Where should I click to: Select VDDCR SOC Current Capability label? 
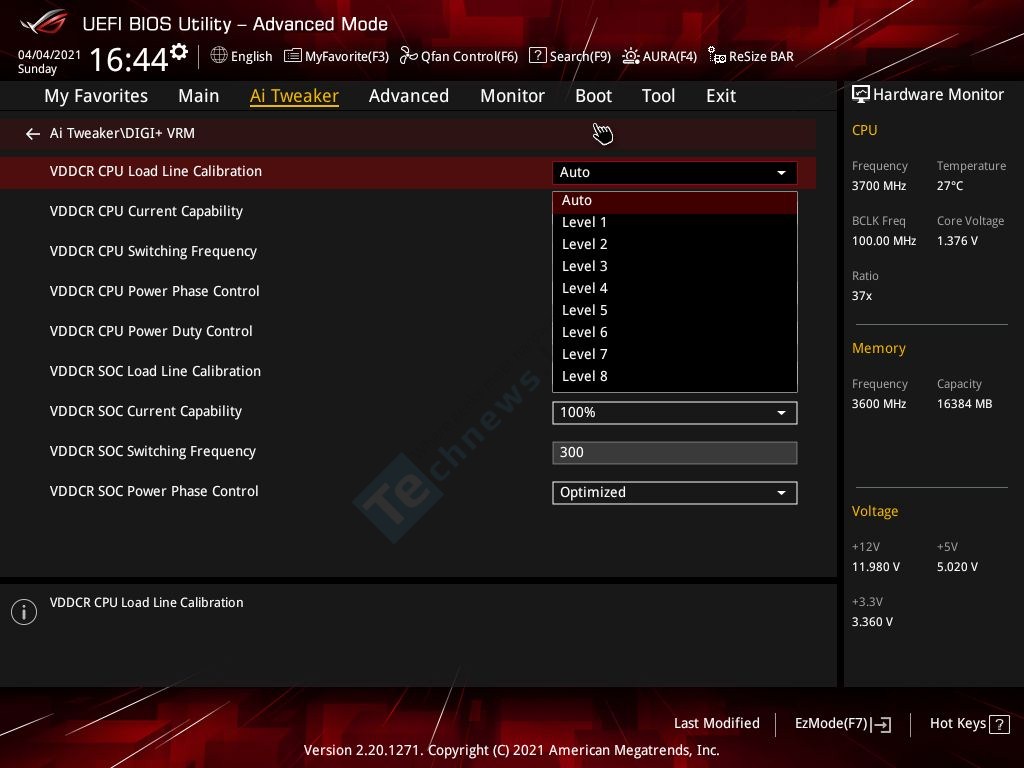(146, 411)
